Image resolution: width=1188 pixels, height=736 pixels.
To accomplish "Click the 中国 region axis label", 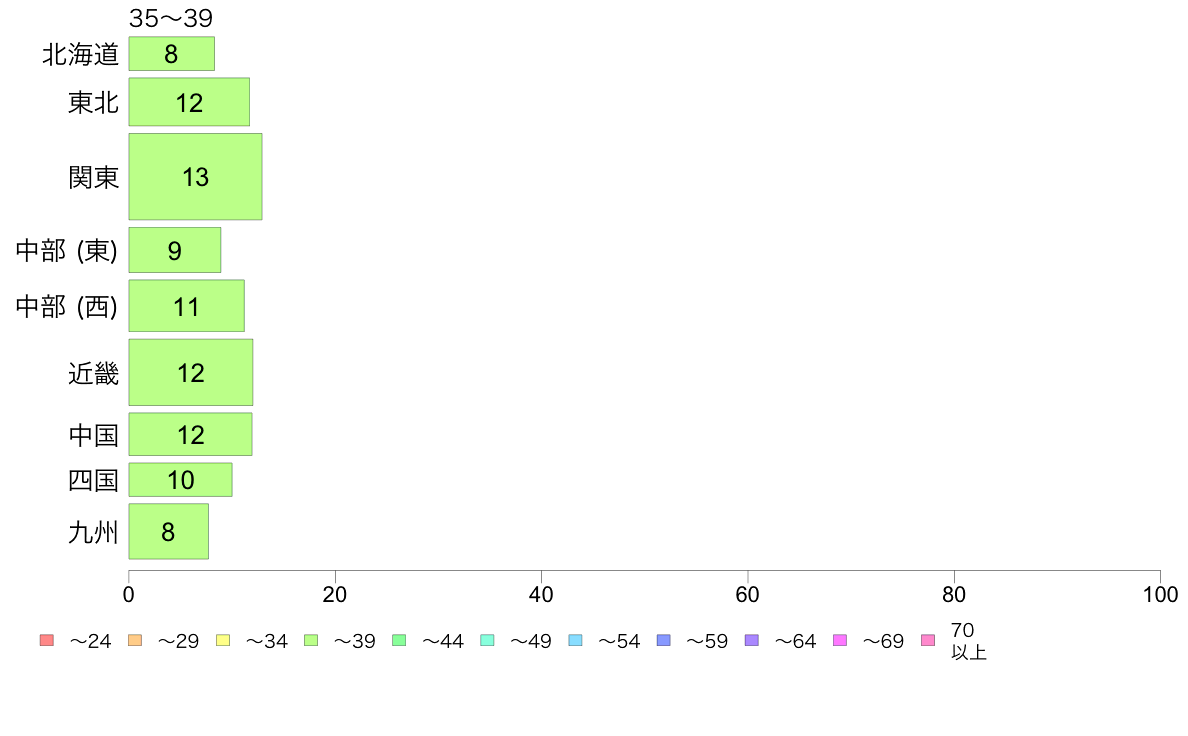I will (94, 435).
